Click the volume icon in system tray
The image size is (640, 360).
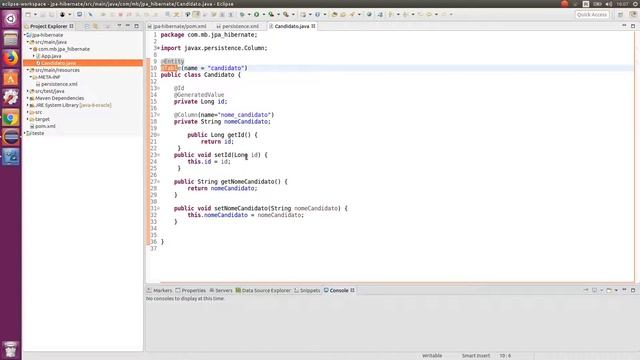pos(609,4)
